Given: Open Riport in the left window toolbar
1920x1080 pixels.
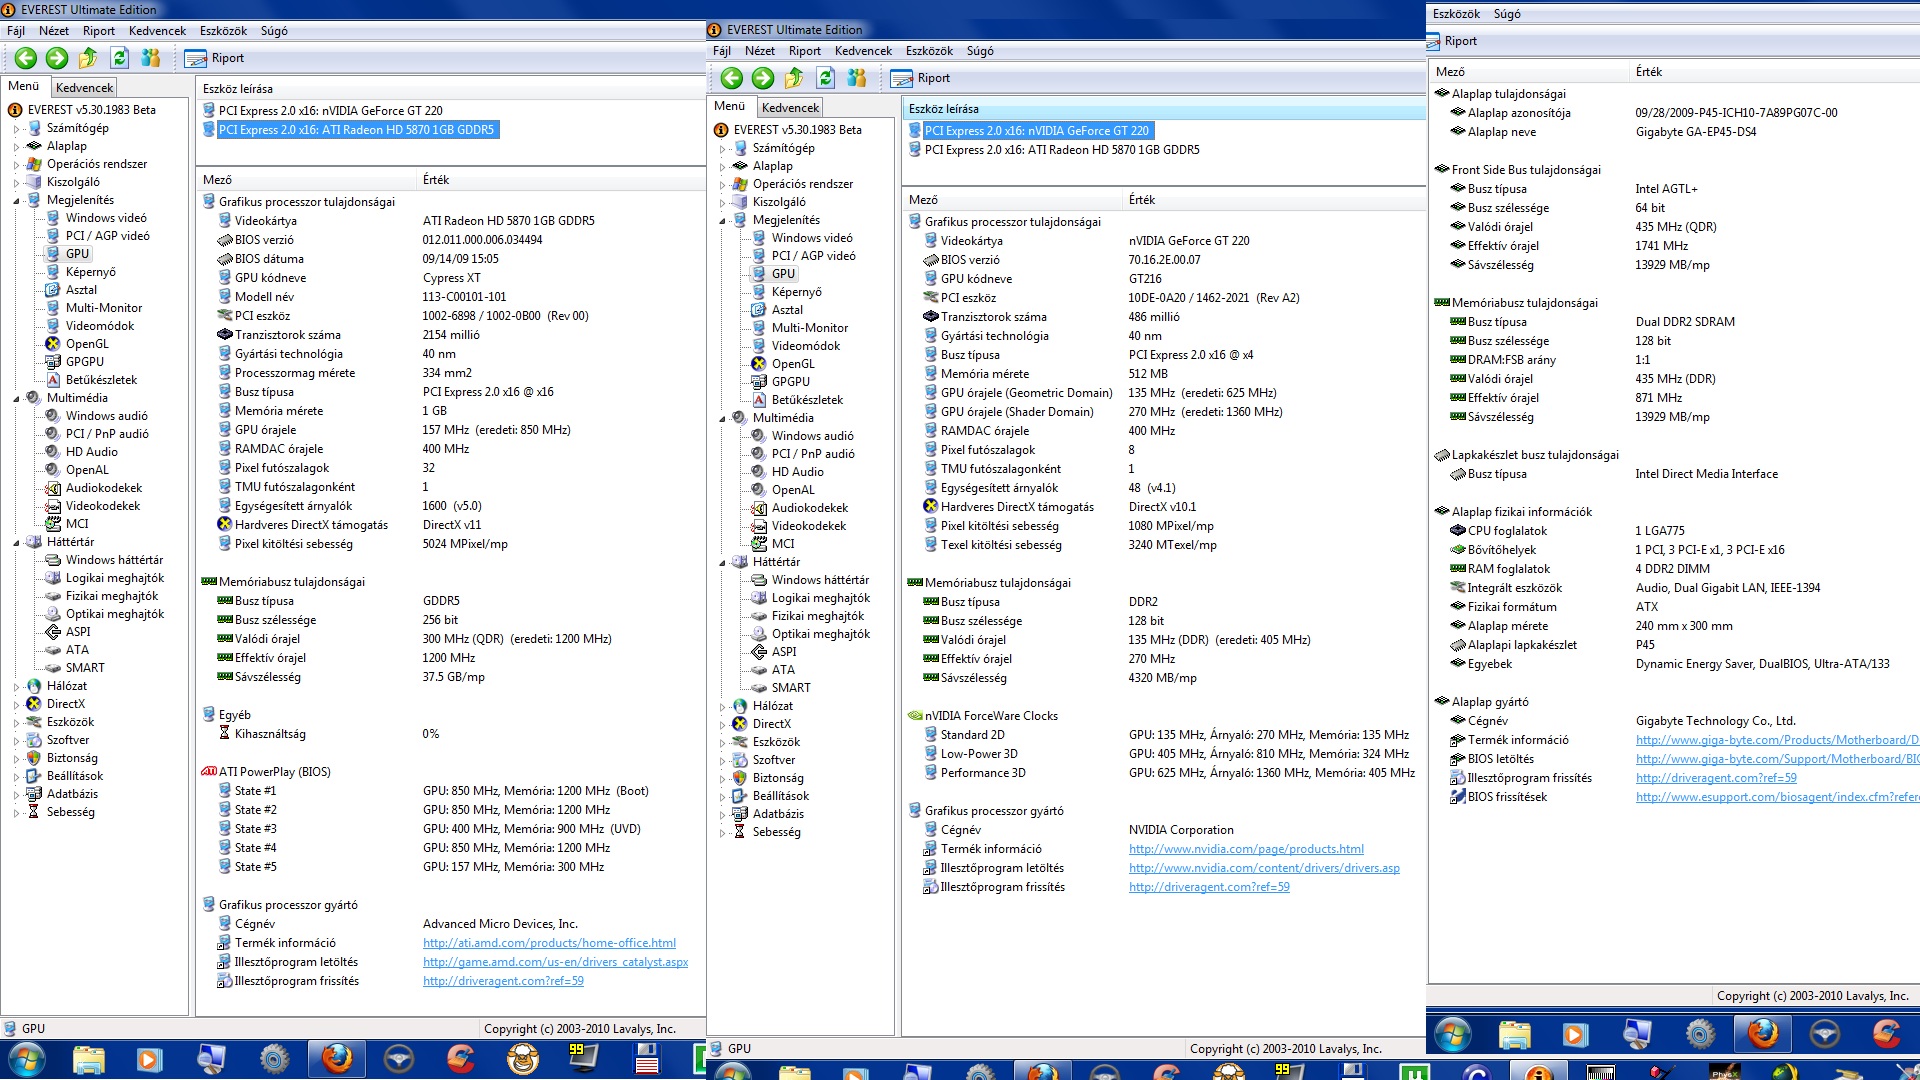Looking at the screenshot, I should pyautogui.click(x=214, y=58).
